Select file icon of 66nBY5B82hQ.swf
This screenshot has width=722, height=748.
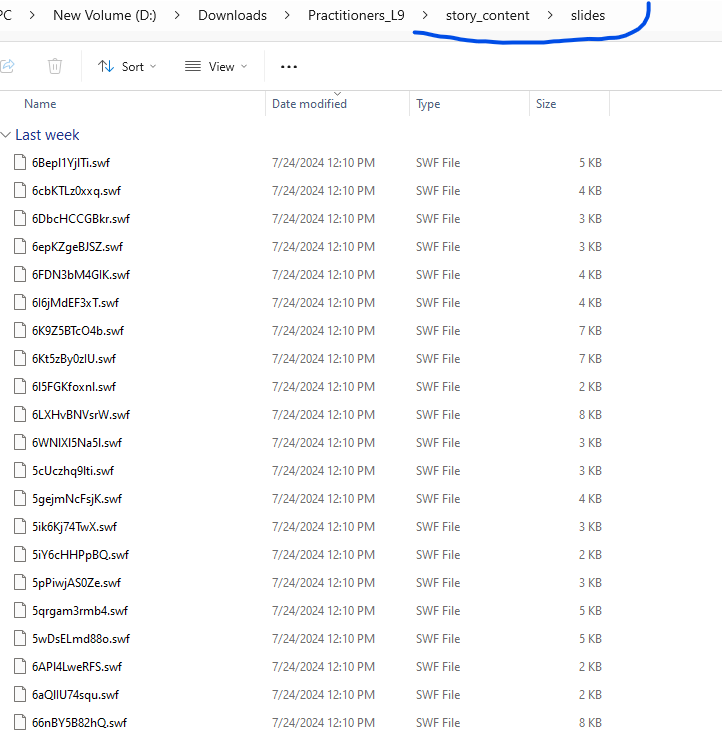coord(20,723)
